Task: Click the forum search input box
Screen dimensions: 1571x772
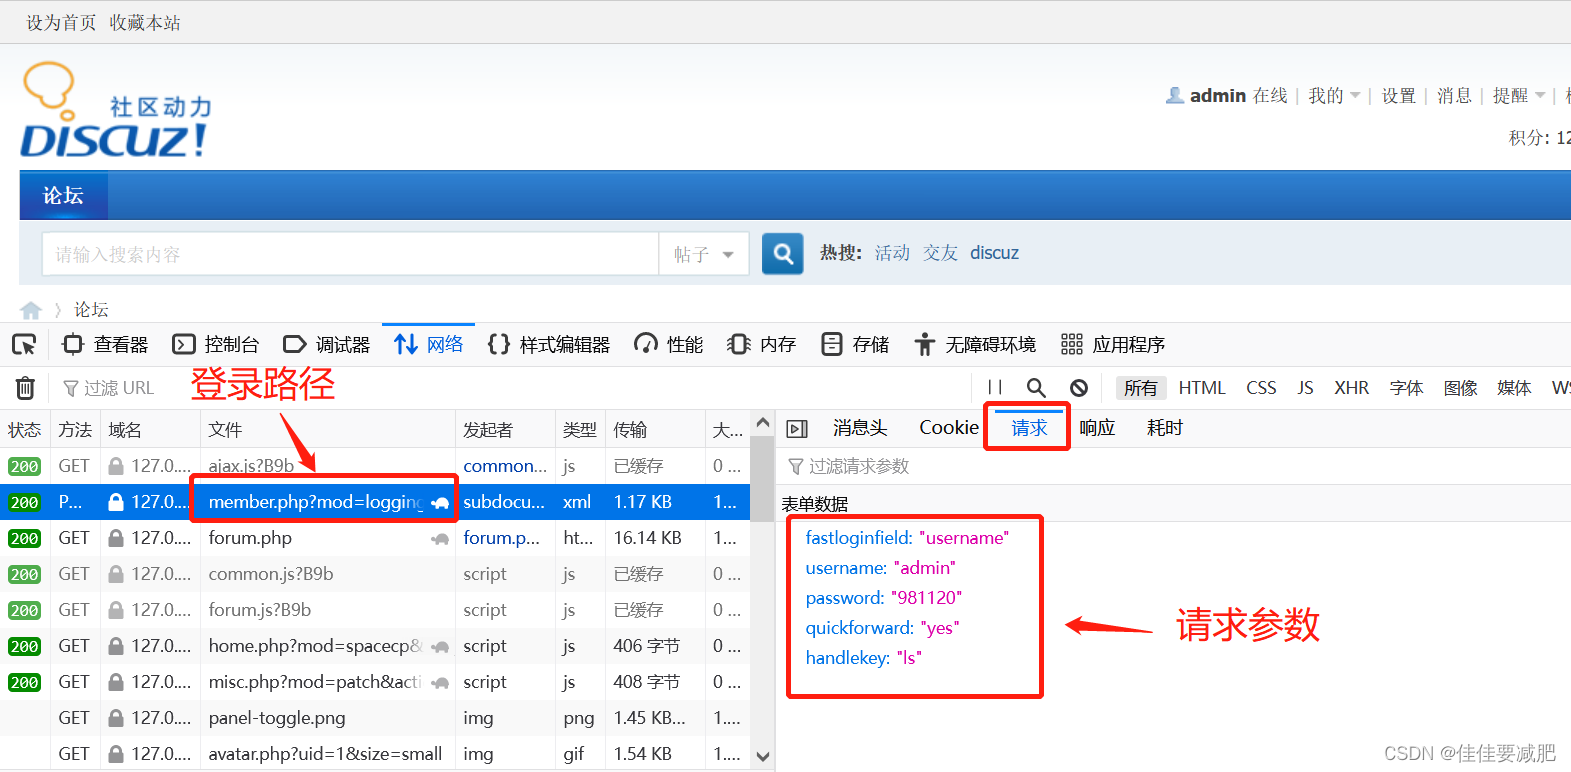Action: click(x=350, y=254)
